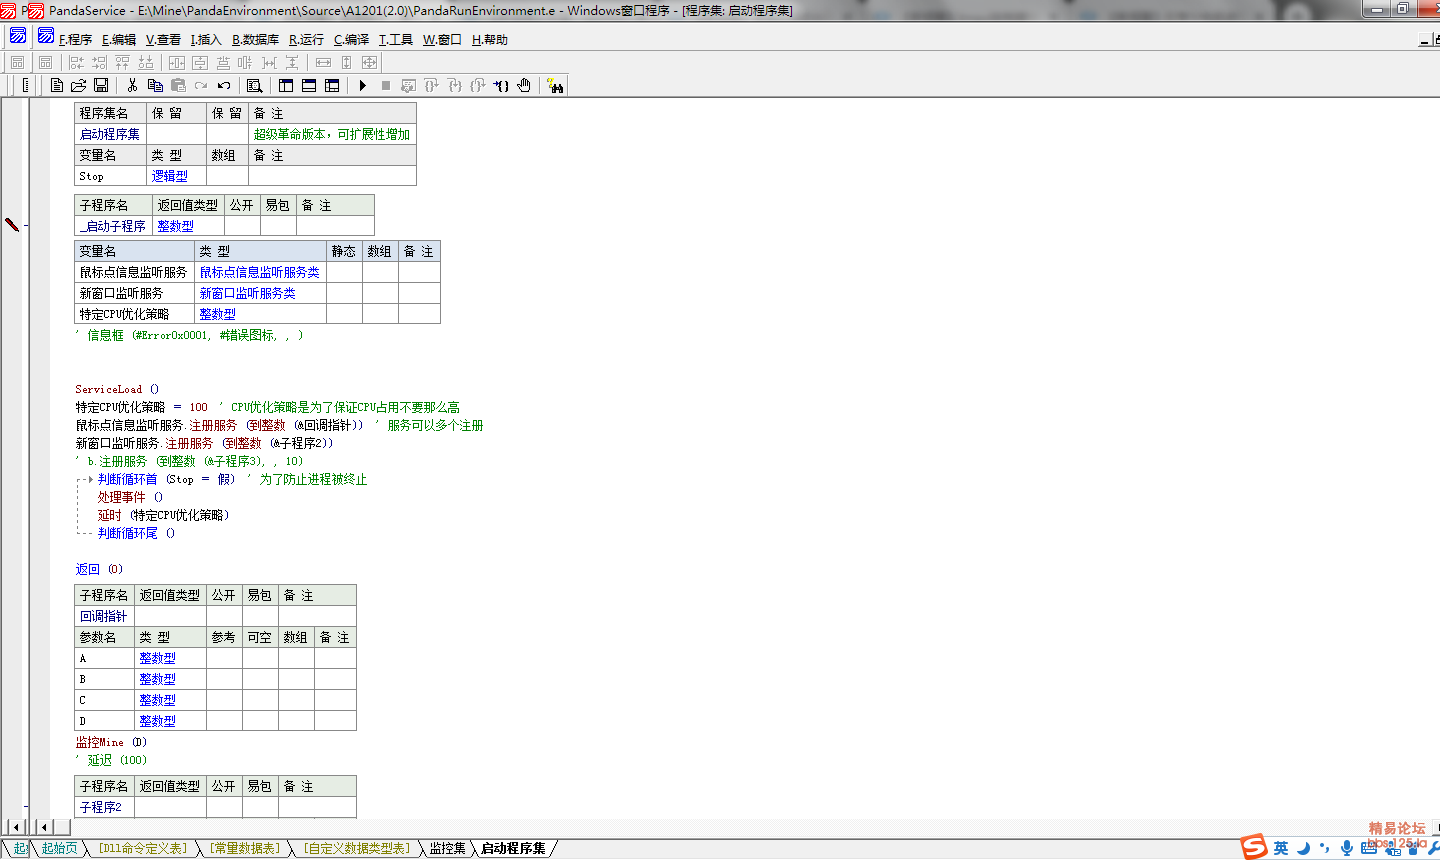Click the document icon left of menu bar

(x=46, y=36)
